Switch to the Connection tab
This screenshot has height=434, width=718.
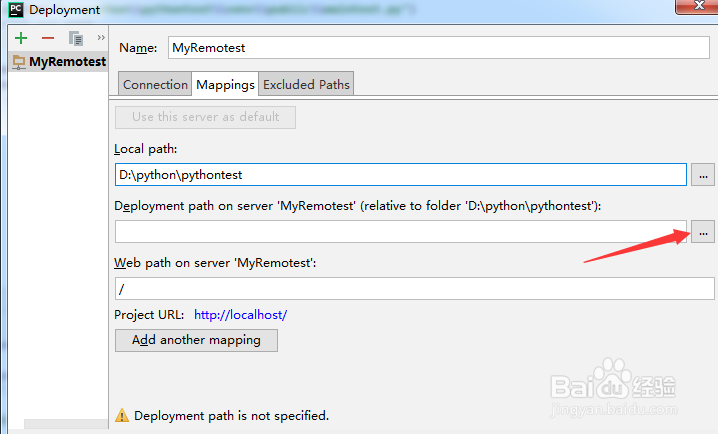coord(155,84)
